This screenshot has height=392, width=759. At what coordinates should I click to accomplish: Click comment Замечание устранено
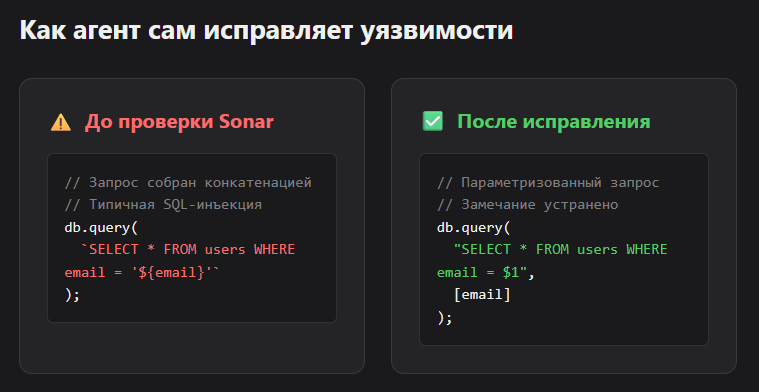[x=528, y=205]
